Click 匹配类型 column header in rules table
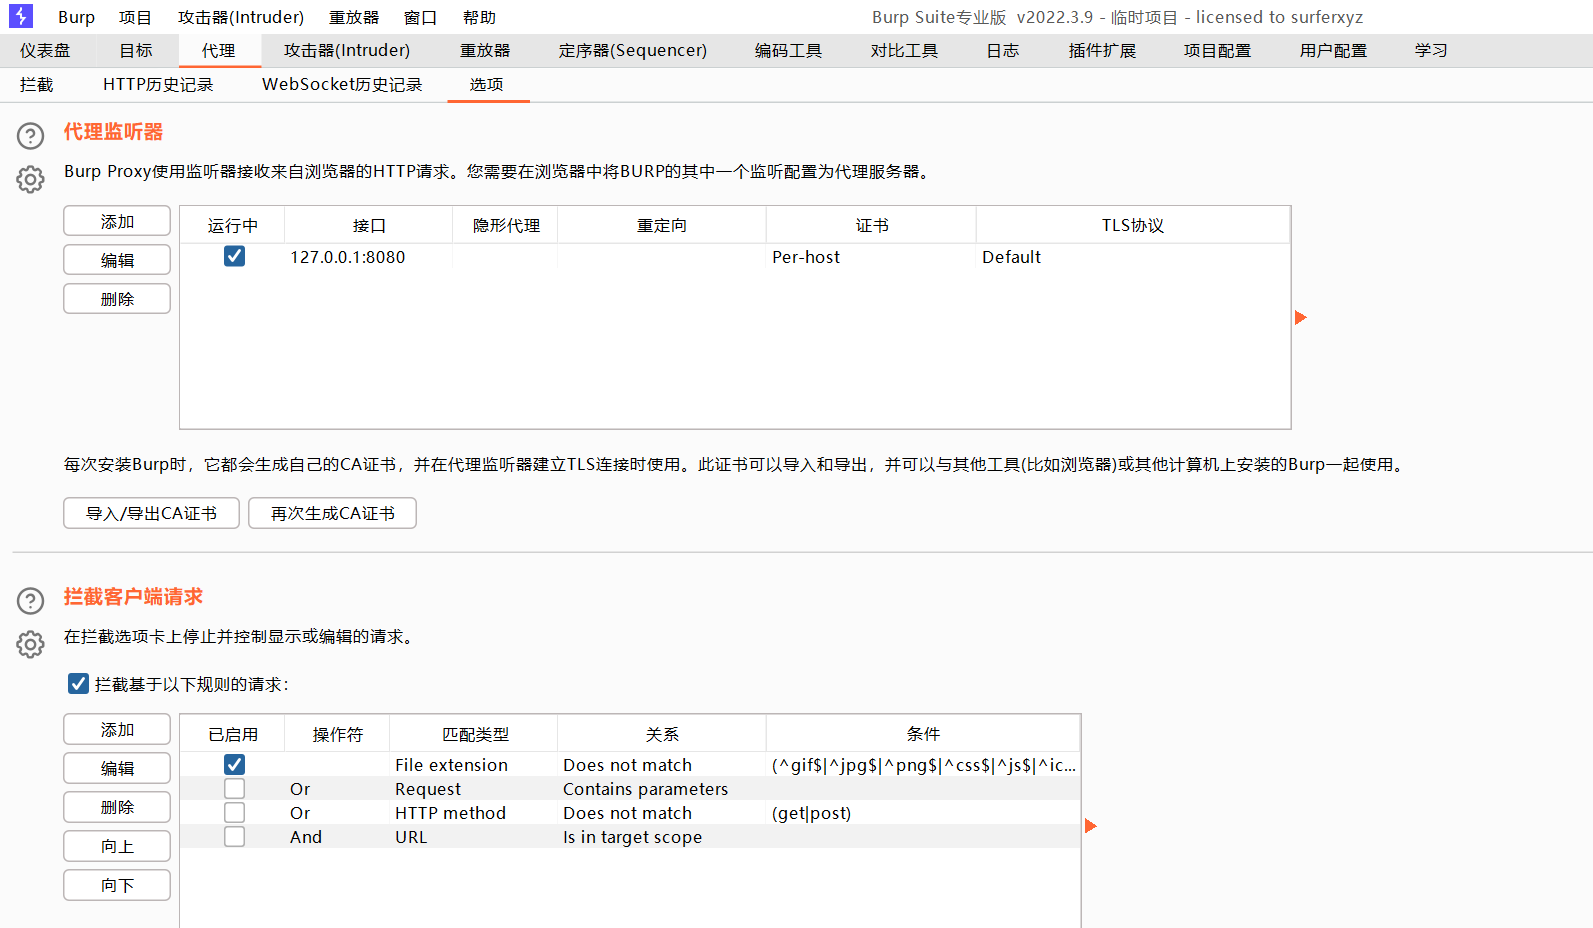Viewport: 1593px width, 928px height. tap(475, 734)
